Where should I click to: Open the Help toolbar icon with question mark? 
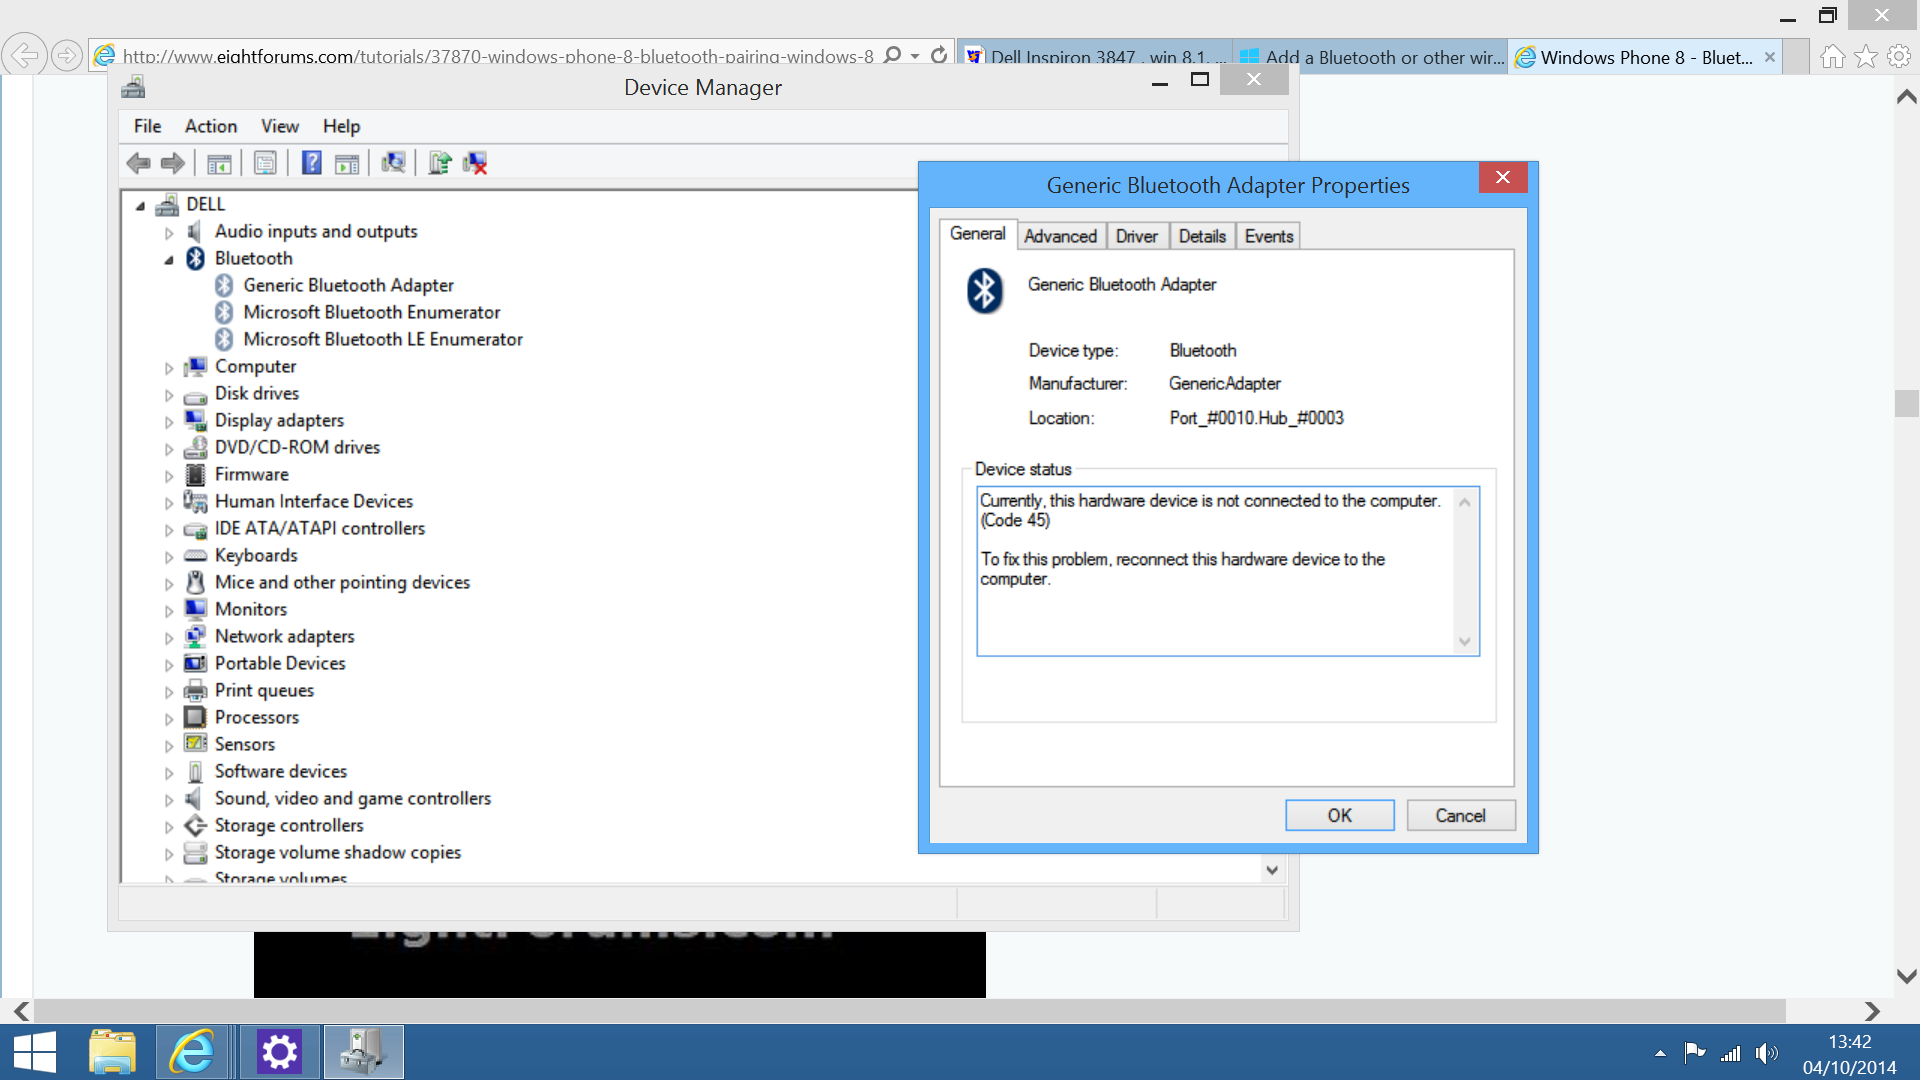[x=312, y=163]
